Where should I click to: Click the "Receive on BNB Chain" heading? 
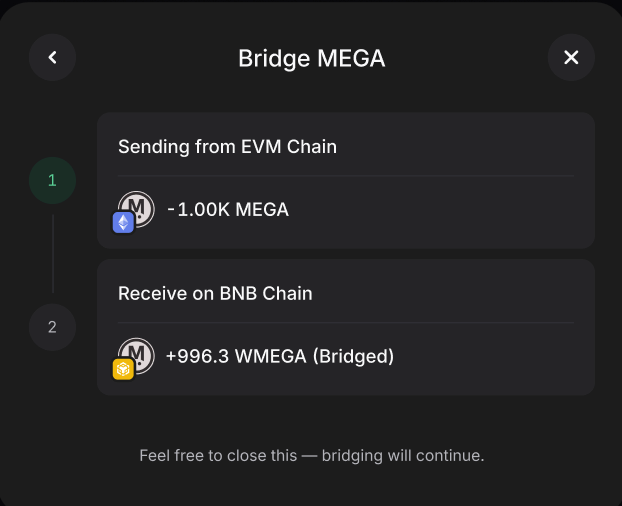coord(215,294)
